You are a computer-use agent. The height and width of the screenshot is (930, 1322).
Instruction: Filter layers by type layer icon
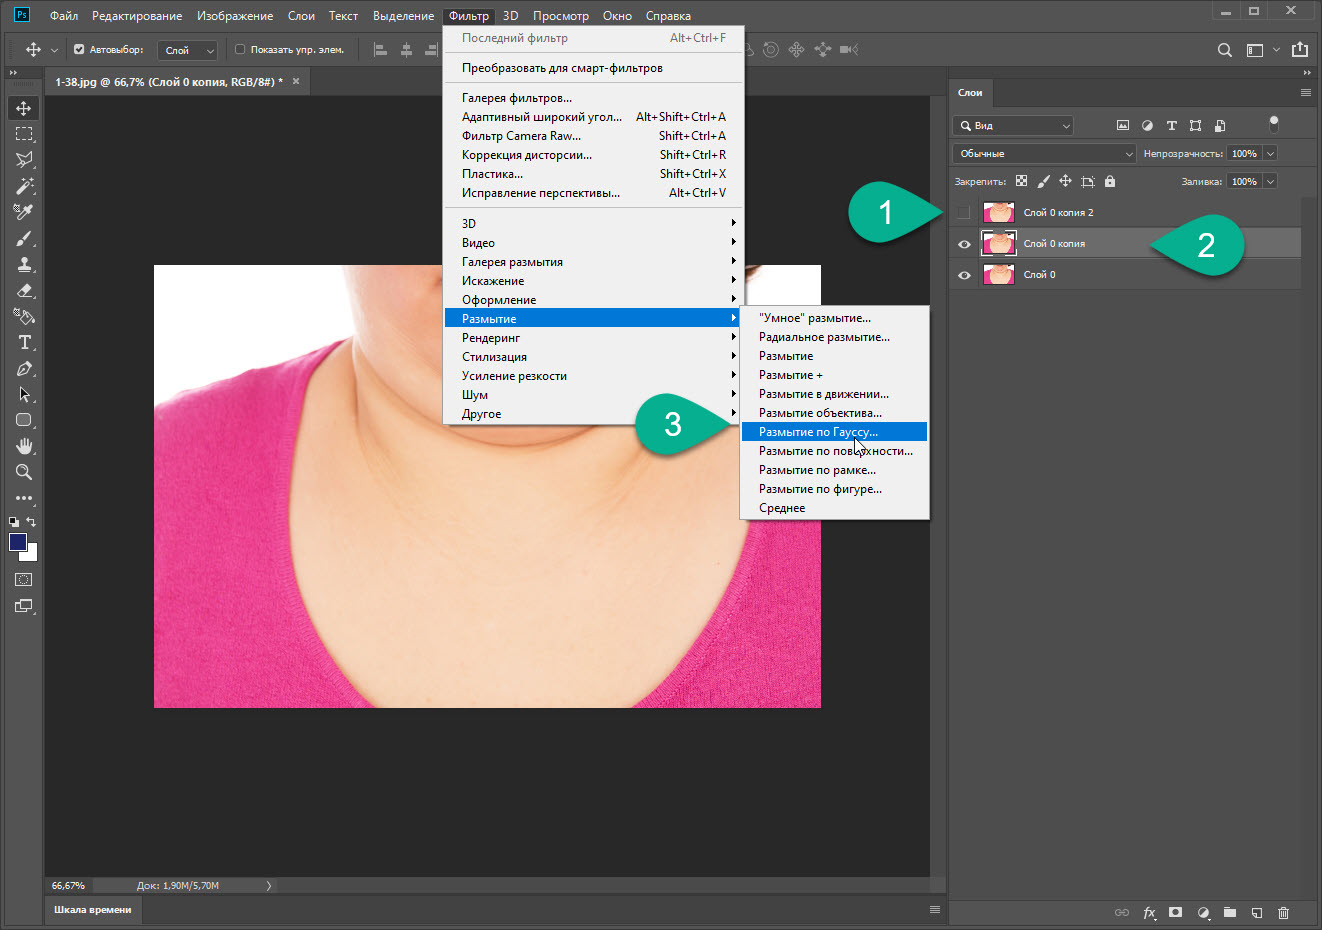coord(1171,125)
